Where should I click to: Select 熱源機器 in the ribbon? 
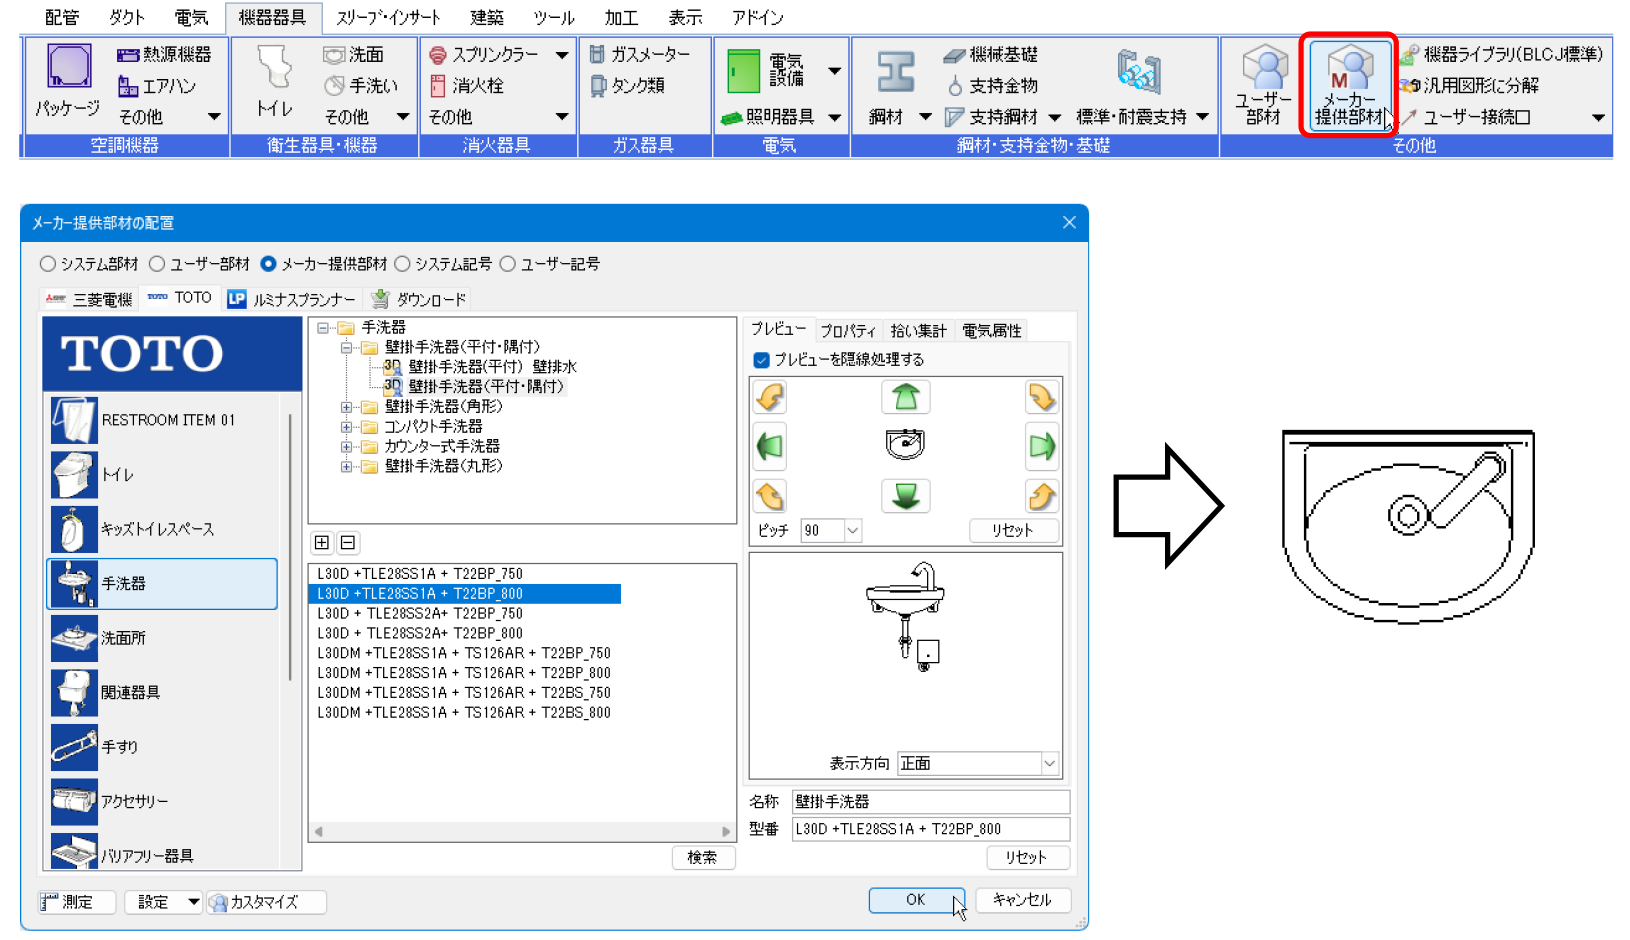(x=164, y=54)
